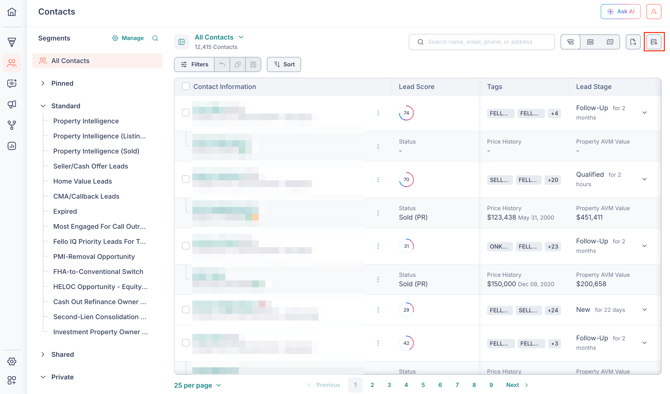This screenshot has width=670, height=394.
Task: Check the first contact row checkbox
Action: [186, 113]
